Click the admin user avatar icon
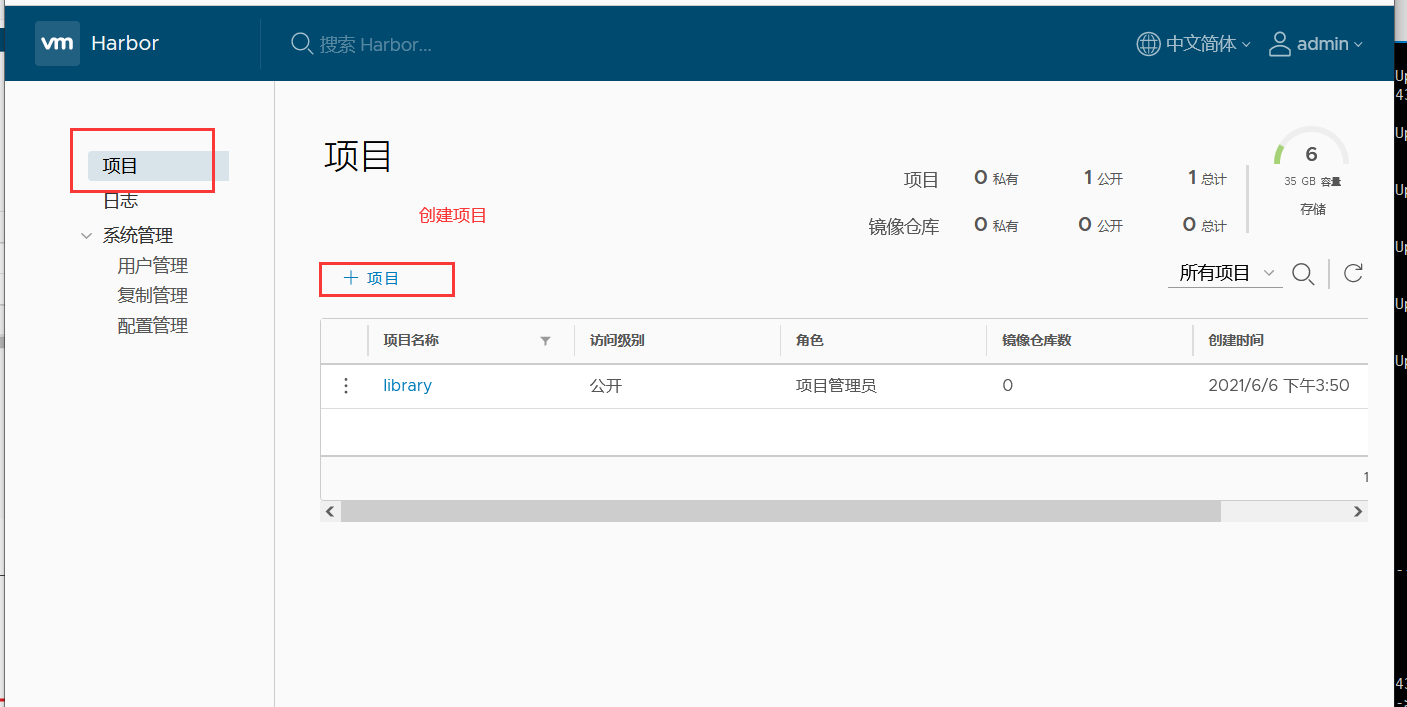 pyautogui.click(x=1280, y=44)
